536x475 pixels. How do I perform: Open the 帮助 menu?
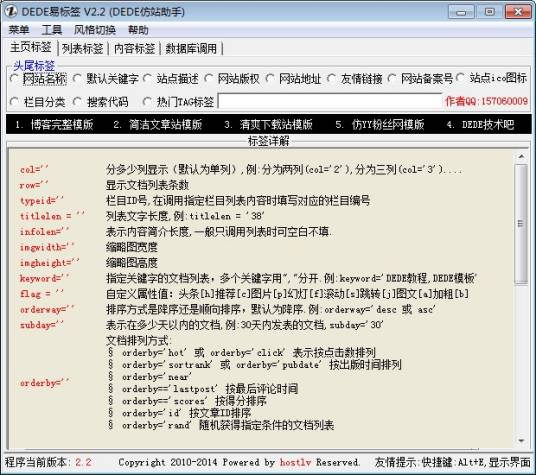click(138, 30)
